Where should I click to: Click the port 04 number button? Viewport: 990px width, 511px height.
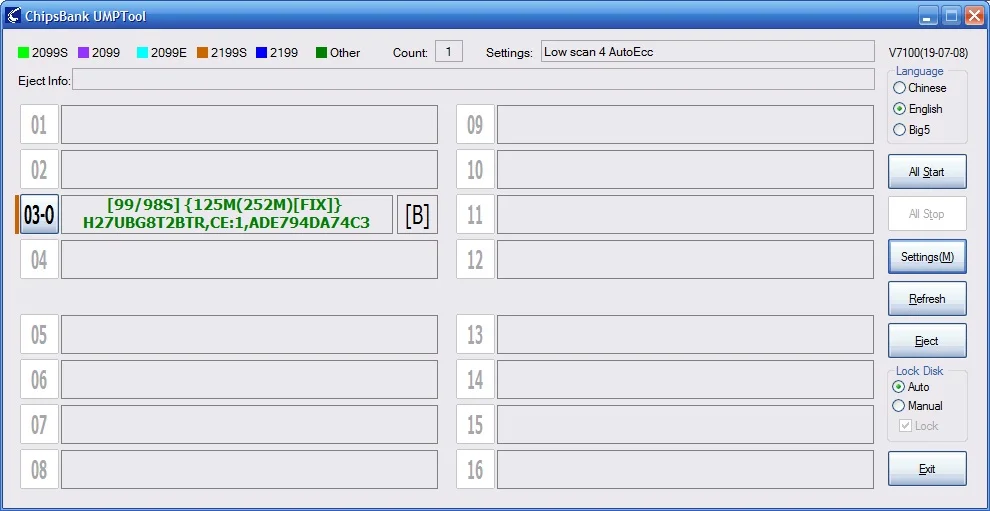(x=39, y=259)
